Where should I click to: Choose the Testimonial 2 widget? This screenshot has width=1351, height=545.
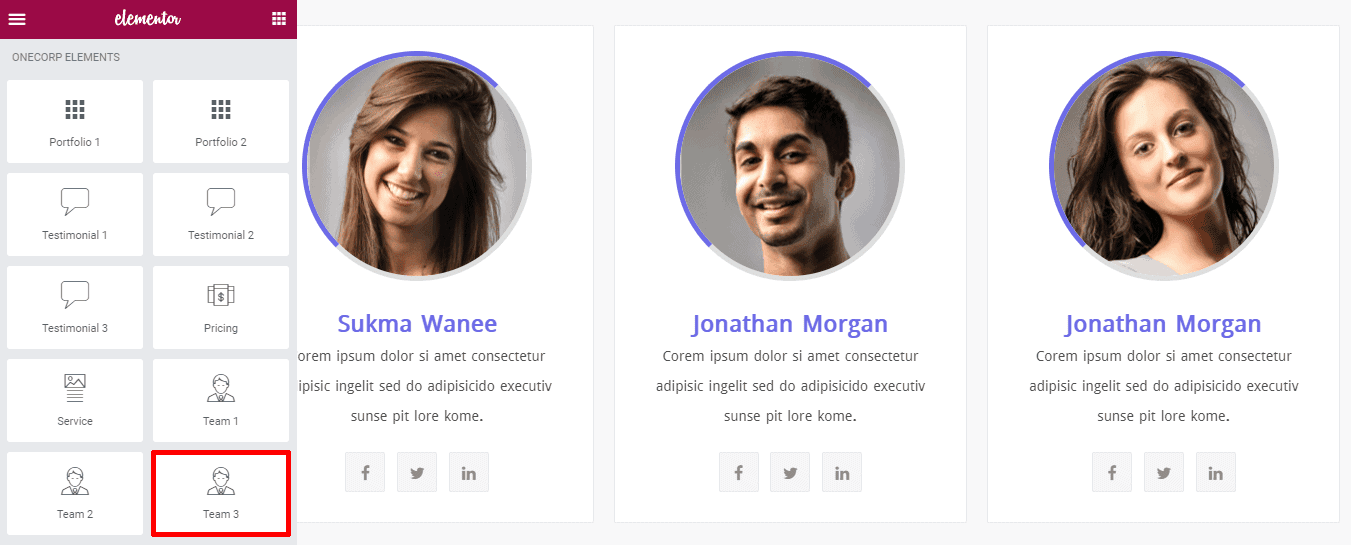pyautogui.click(x=221, y=214)
